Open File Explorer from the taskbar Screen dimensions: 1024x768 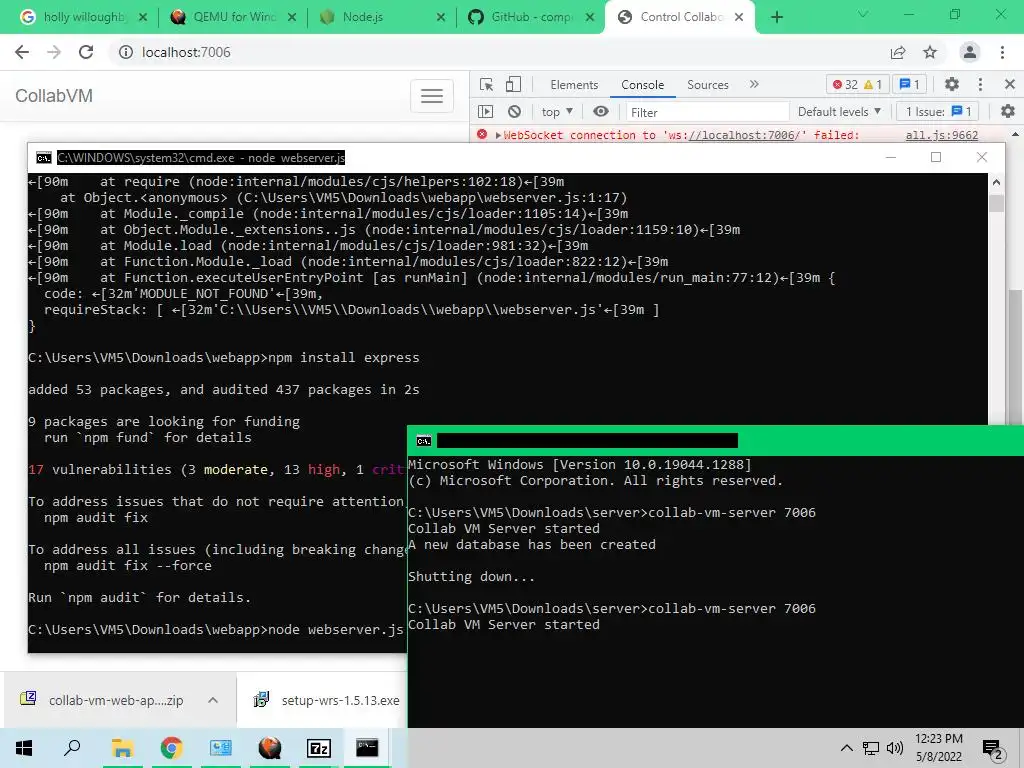[x=122, y=748]
